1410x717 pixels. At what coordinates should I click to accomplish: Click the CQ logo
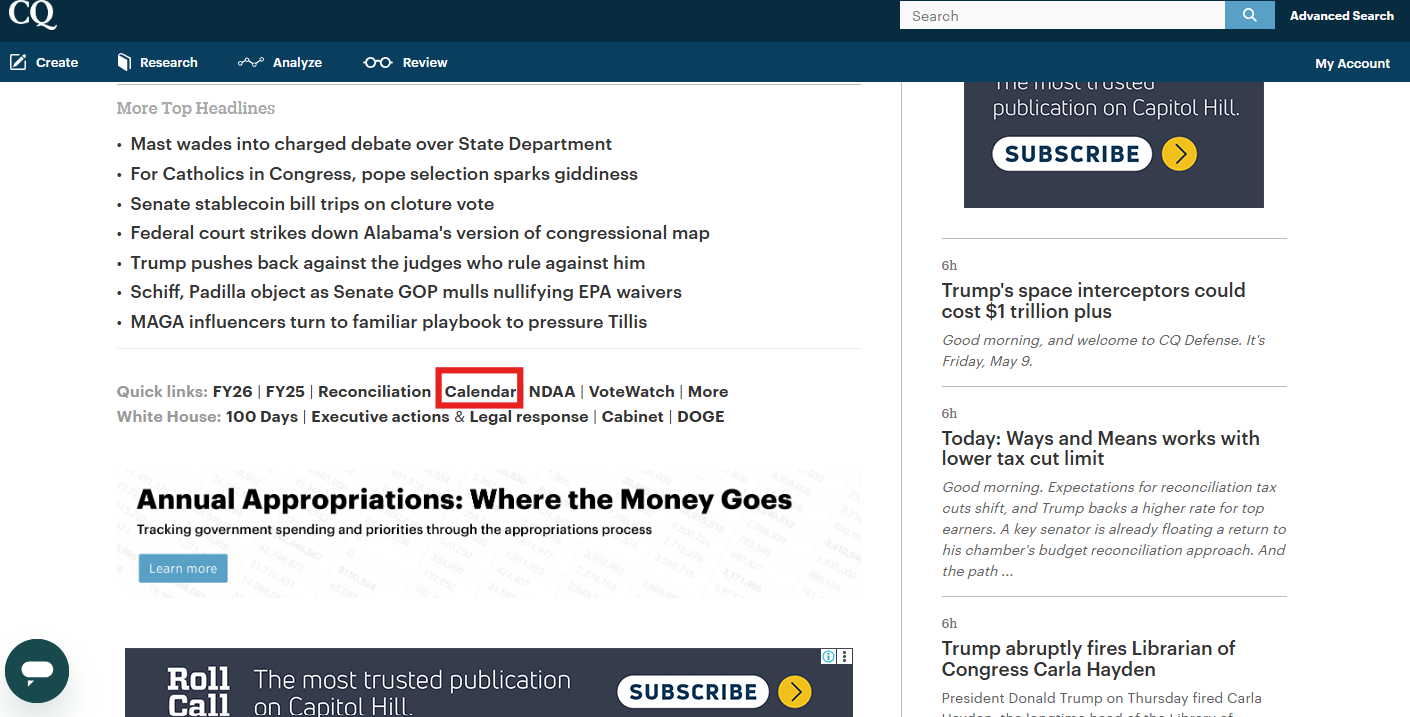click(x=32, y=14)
